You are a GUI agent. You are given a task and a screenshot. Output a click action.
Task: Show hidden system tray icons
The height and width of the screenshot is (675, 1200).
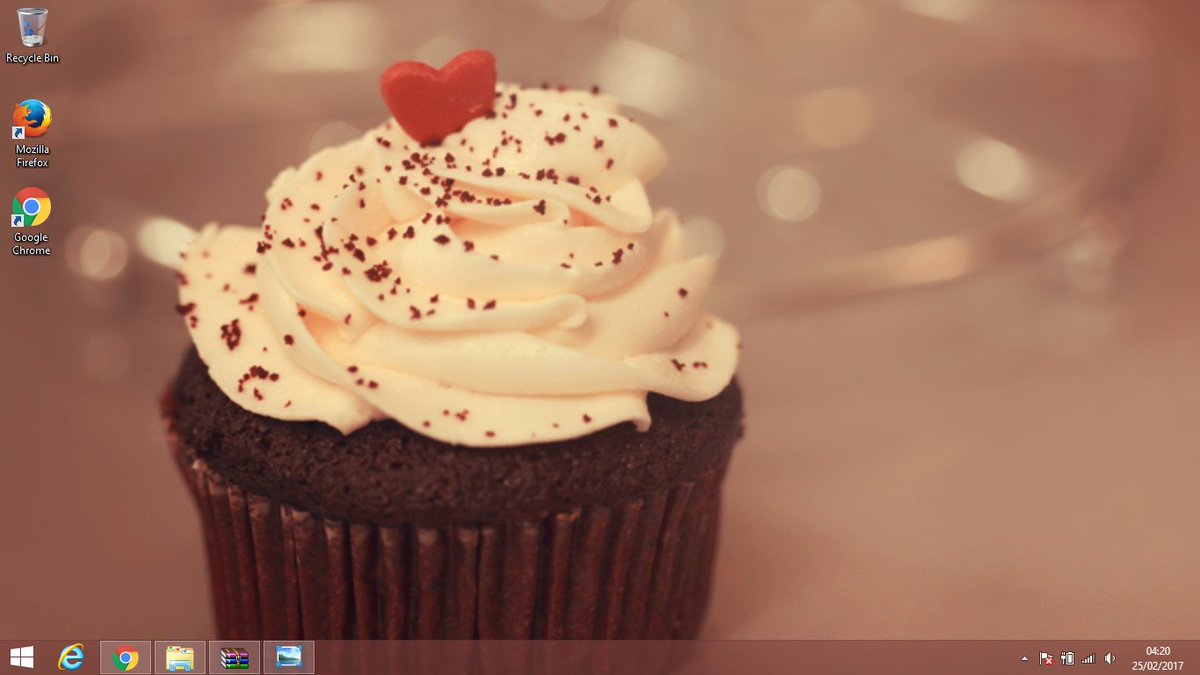click(x=1024, y=659)
